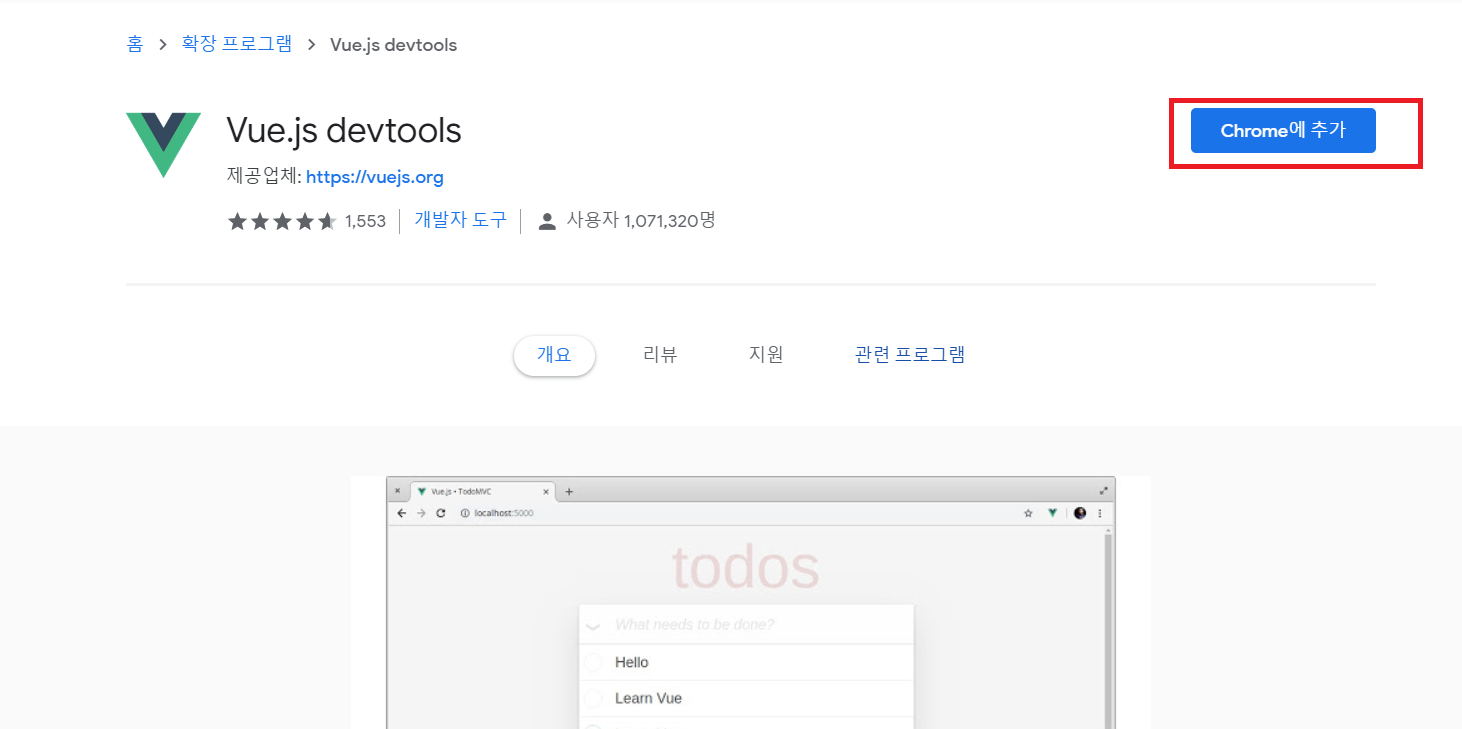Select the 개요 tab
Screen dimensions: 1462x729
pyautogui.click(x=554, y=355)
